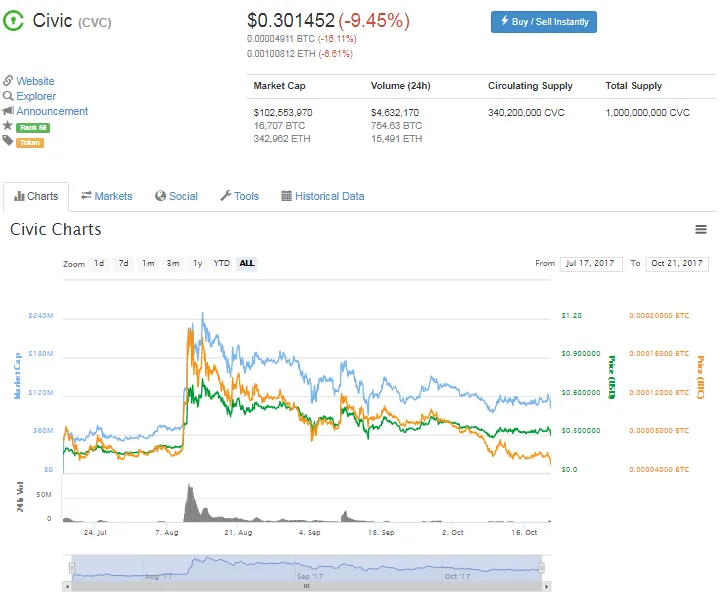Toggle the Price (BTC) axis label
Screen dimensions: 725x597
(x=701, y=377)
